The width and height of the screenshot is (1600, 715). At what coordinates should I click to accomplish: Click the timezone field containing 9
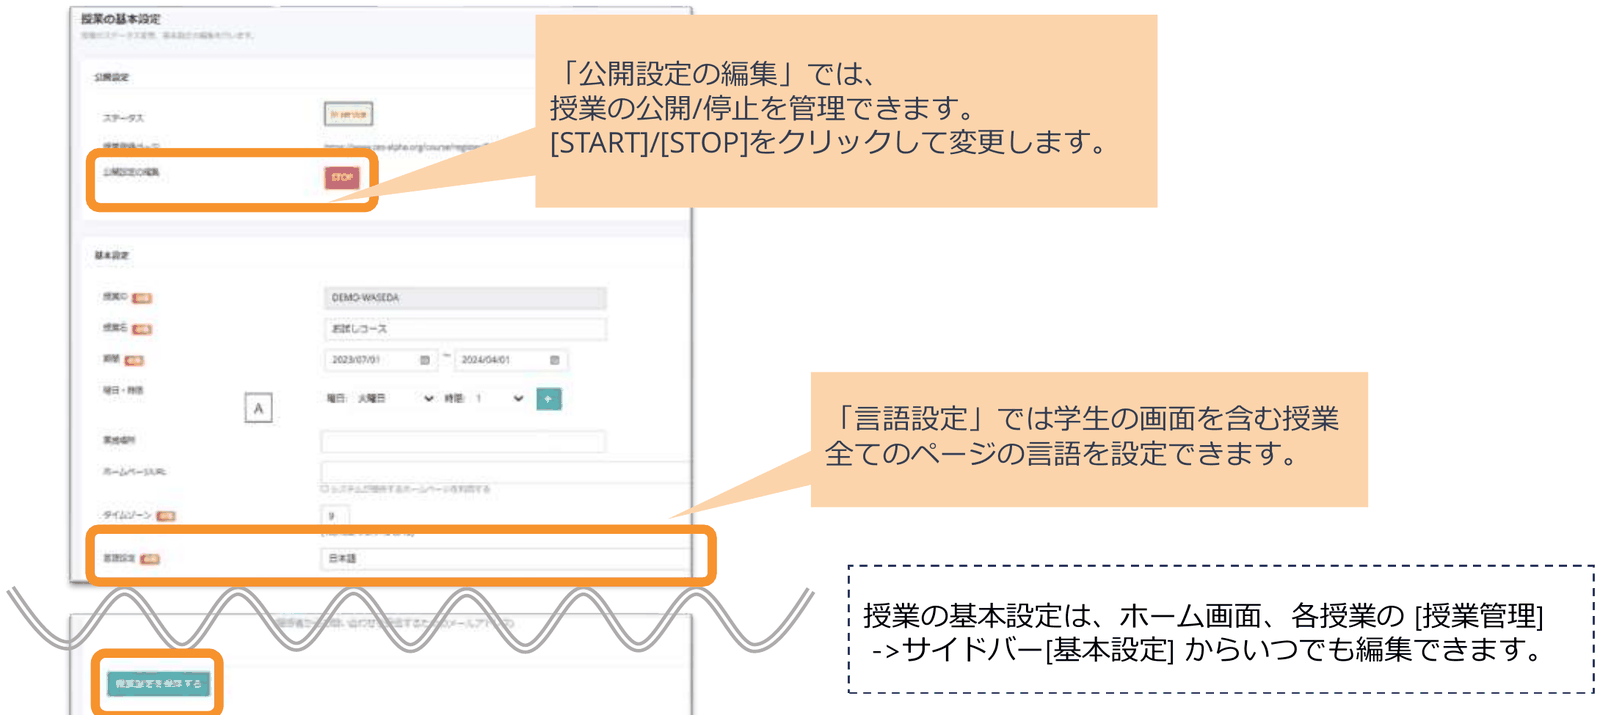tap(335, 516)
